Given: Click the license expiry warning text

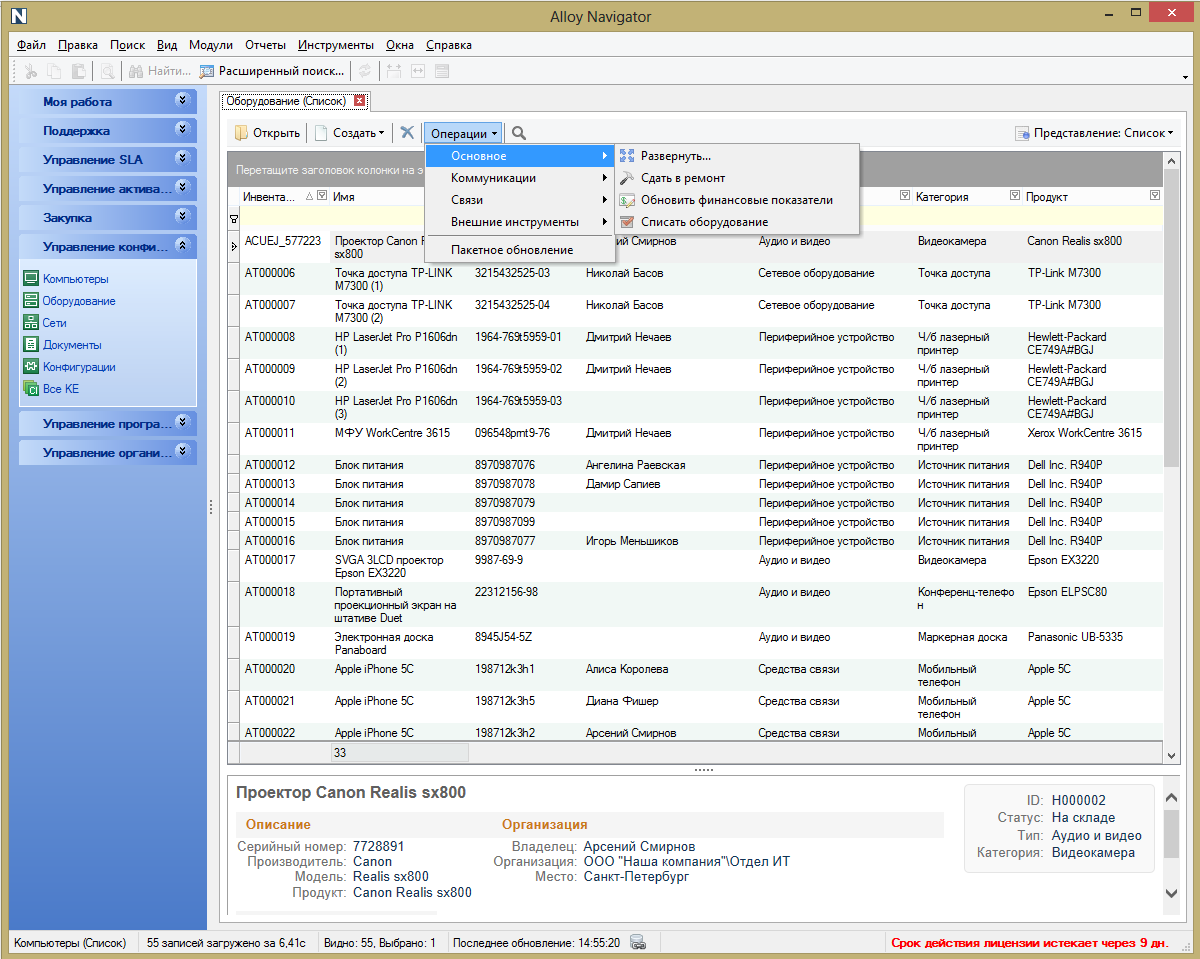Looking at the screenshot, I should [1028, 943].
